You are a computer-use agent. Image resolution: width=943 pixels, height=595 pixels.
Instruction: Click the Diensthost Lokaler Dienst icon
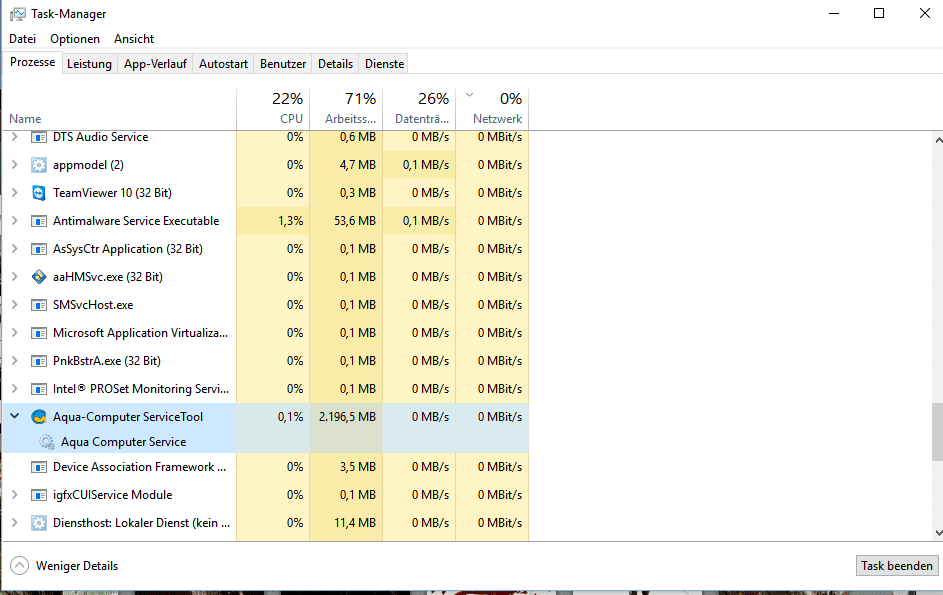click(x=39, y=523)
